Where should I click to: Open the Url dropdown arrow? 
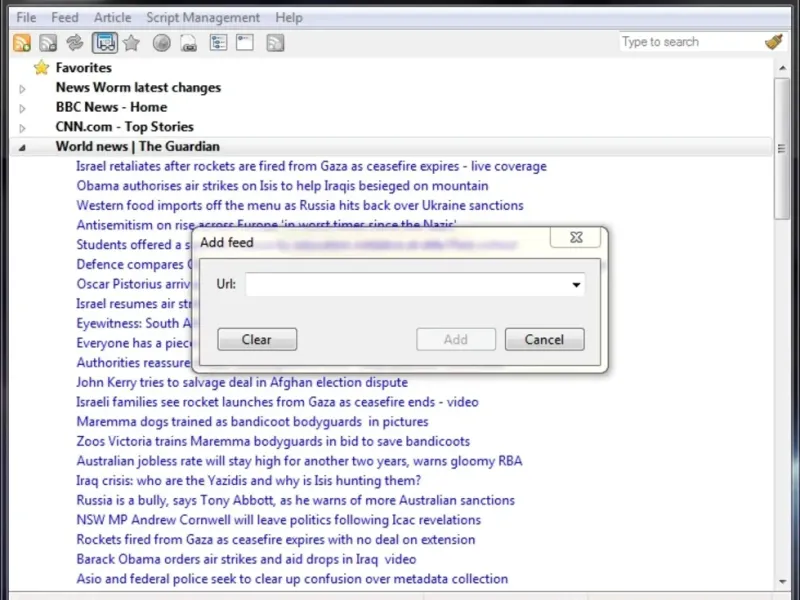576,285
